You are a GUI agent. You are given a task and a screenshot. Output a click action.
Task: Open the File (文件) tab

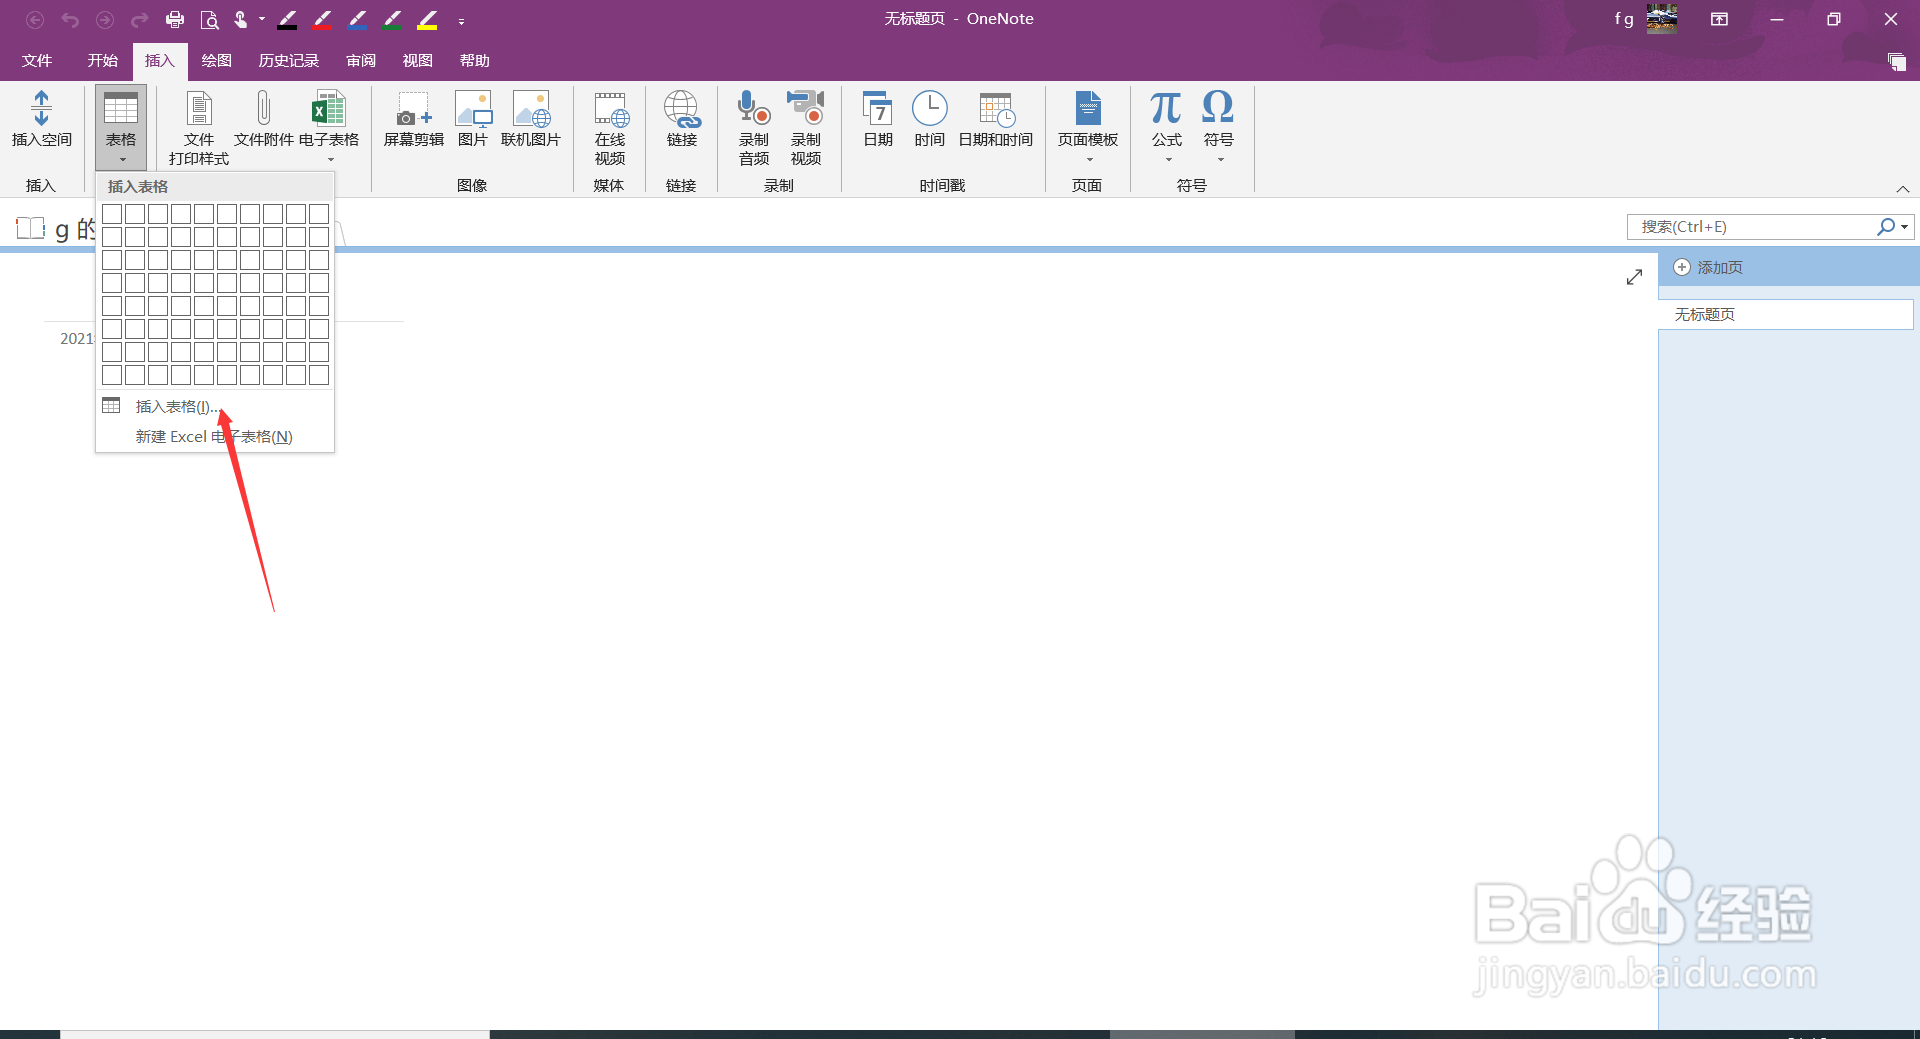point(37,61)
